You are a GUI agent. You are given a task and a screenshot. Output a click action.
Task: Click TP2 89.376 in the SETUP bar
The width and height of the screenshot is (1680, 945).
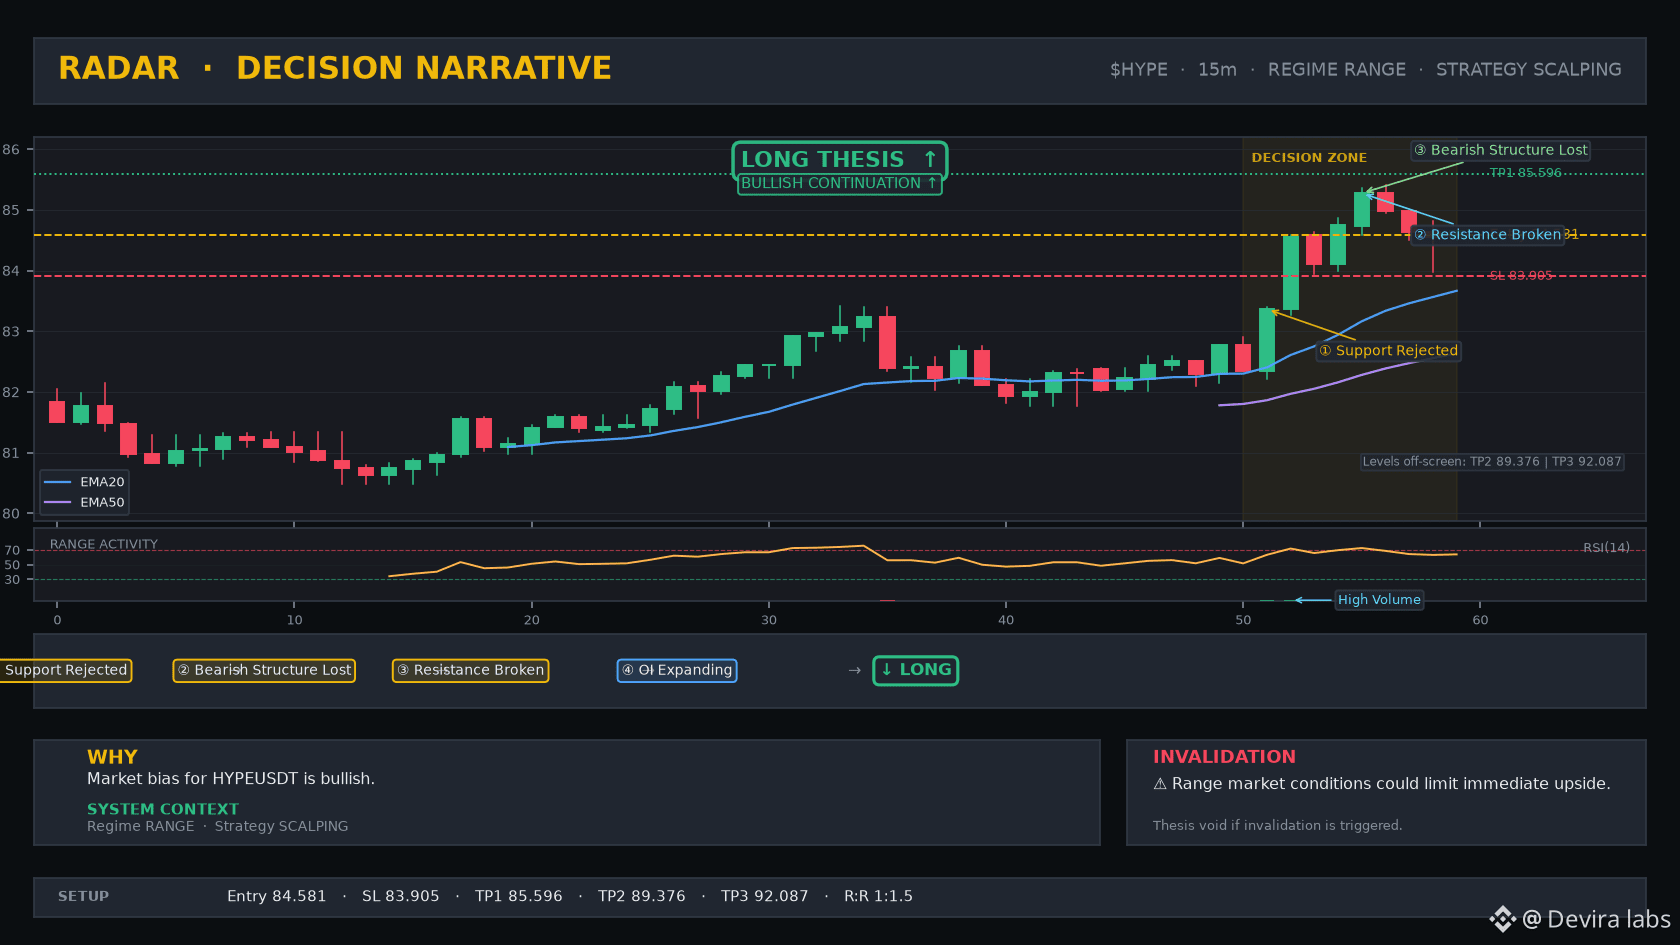click(x=642, y=897)
